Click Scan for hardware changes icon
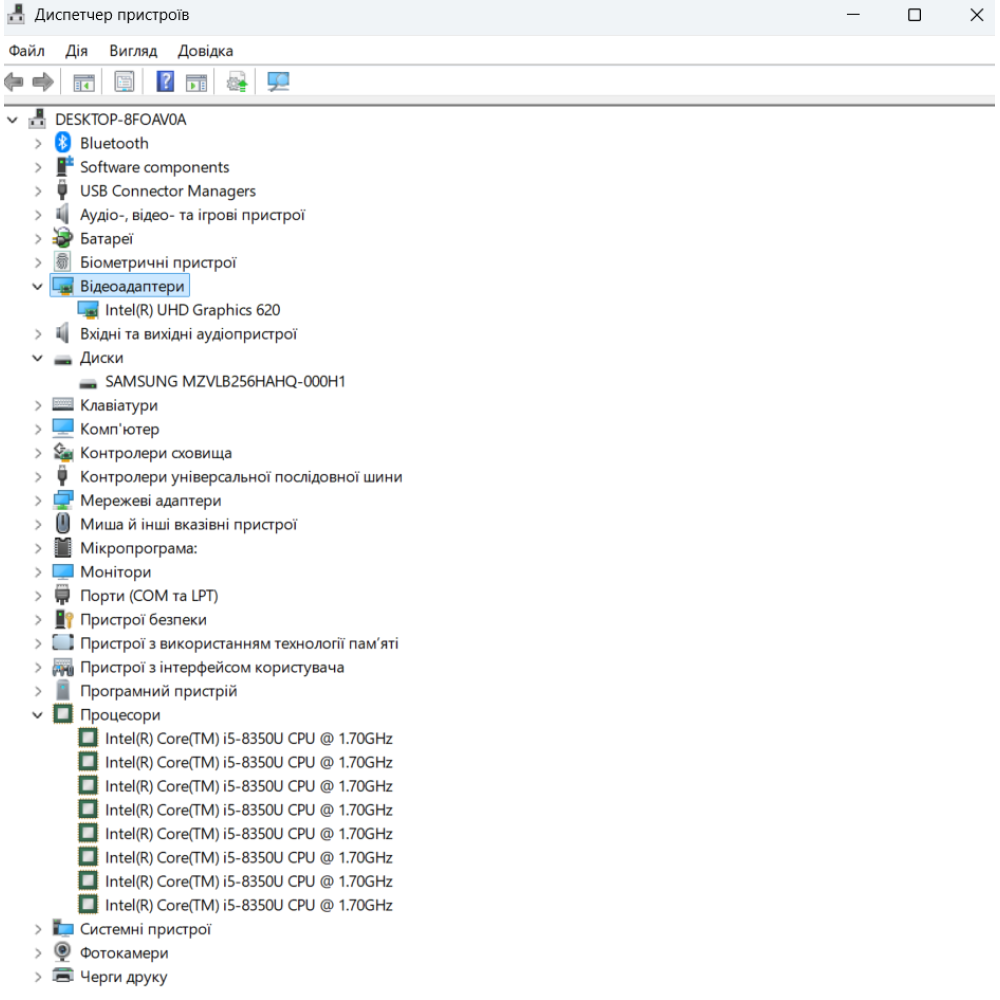Image resolution: width=1000 pixels, height=1000 pixels. 278,83
